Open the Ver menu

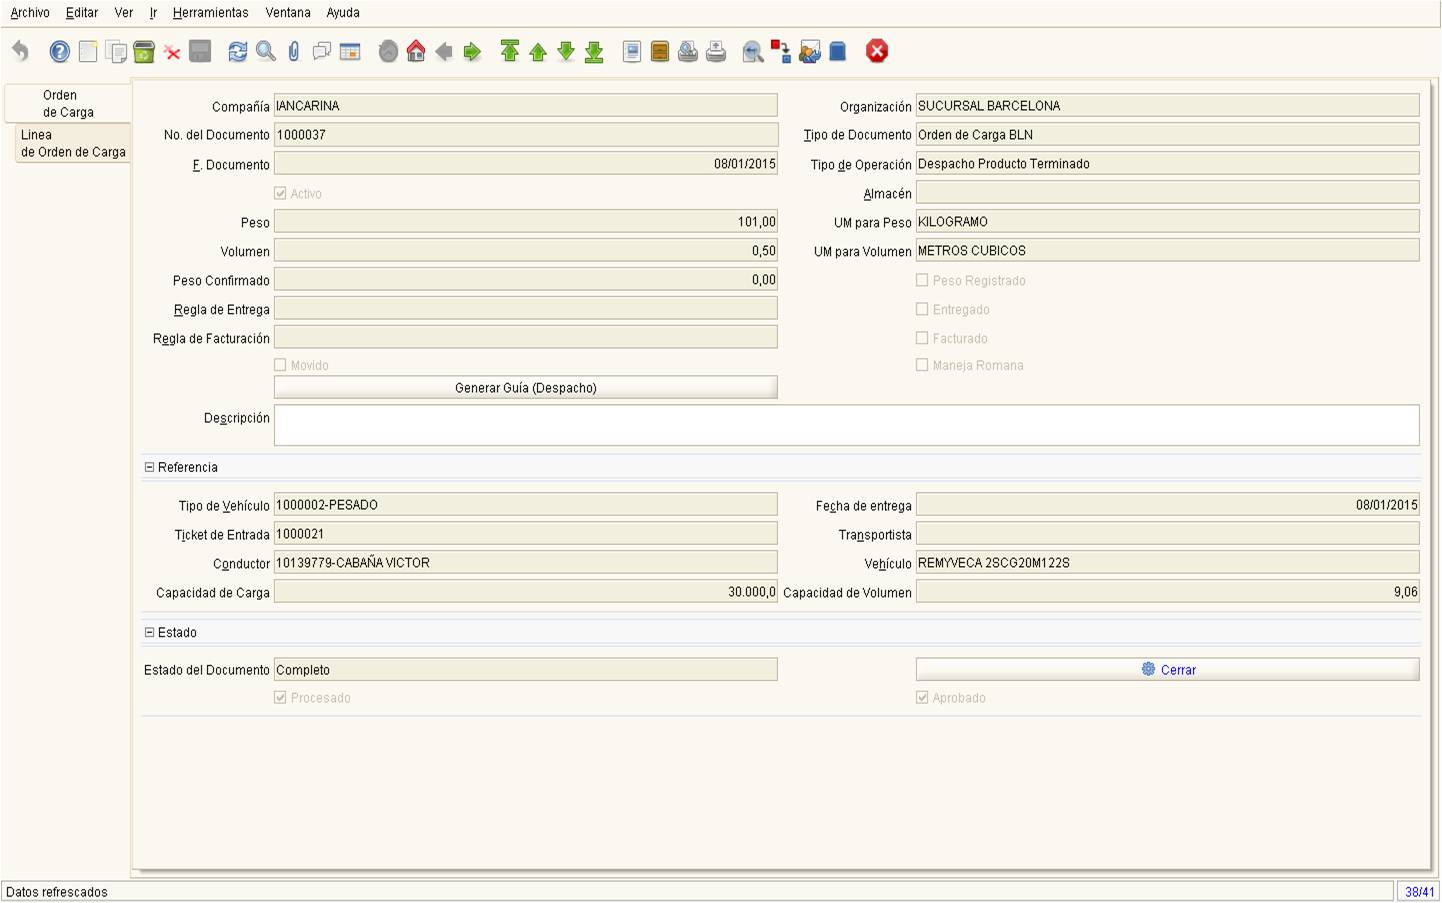click(124, 13)
